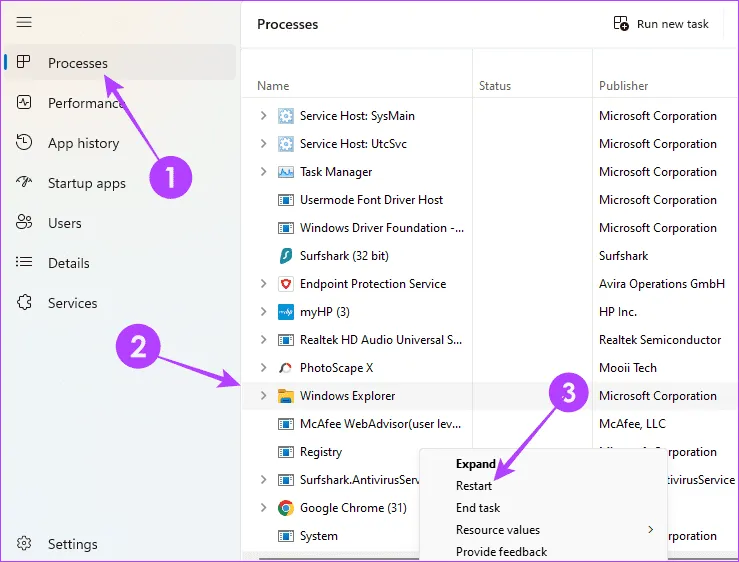The width and height of the screenshot is (739, 562).
Task: Choose Expand in the context menu
Action: [476, 464]
